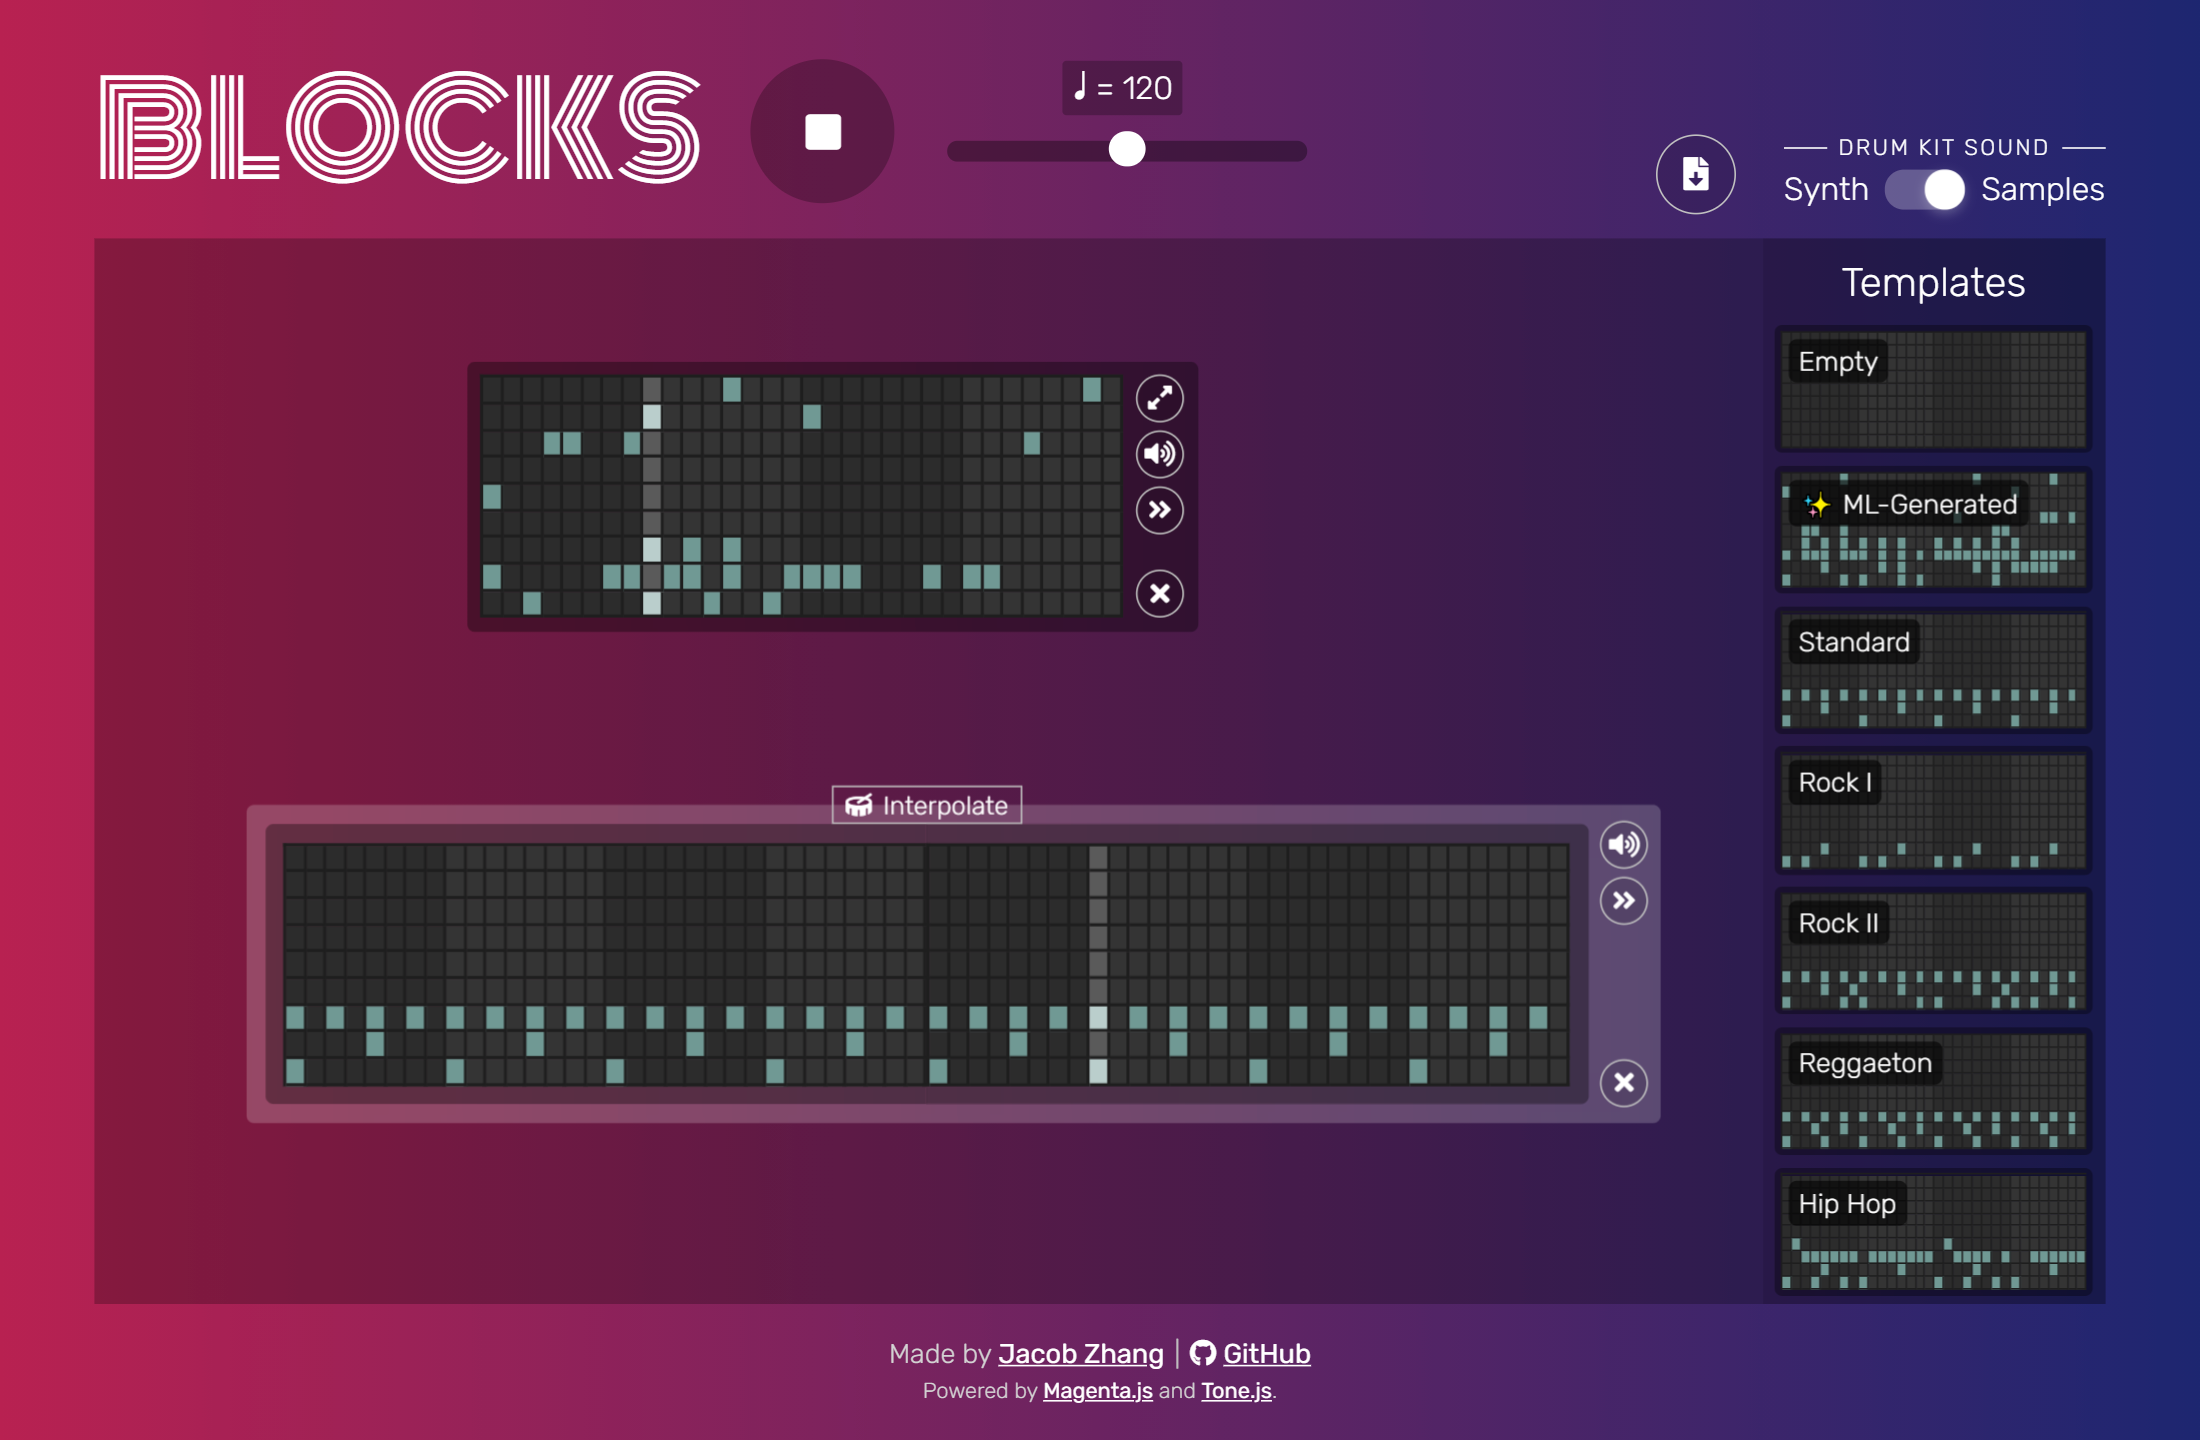Click the Interpolate block's double-arrow continue icon

pos(1623,901)
